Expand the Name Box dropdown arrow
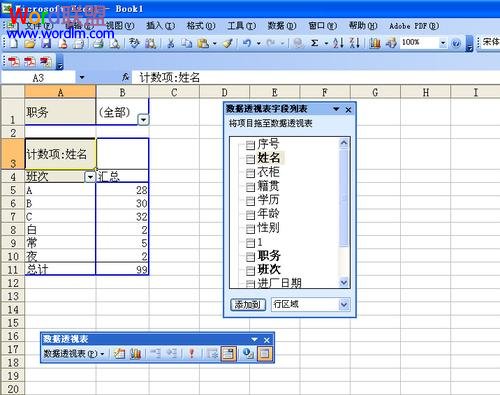 (x=82, y=78)
